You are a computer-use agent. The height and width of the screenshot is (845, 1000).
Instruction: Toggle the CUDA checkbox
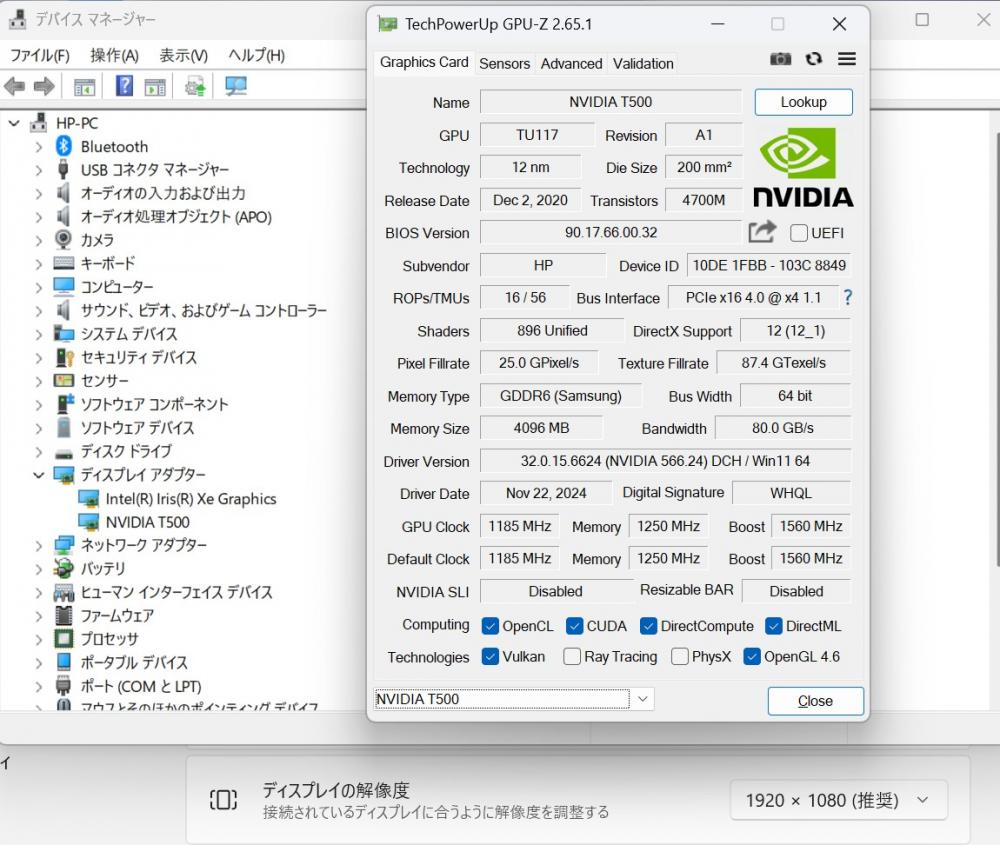pyautogui.click(x=575, y=626)
